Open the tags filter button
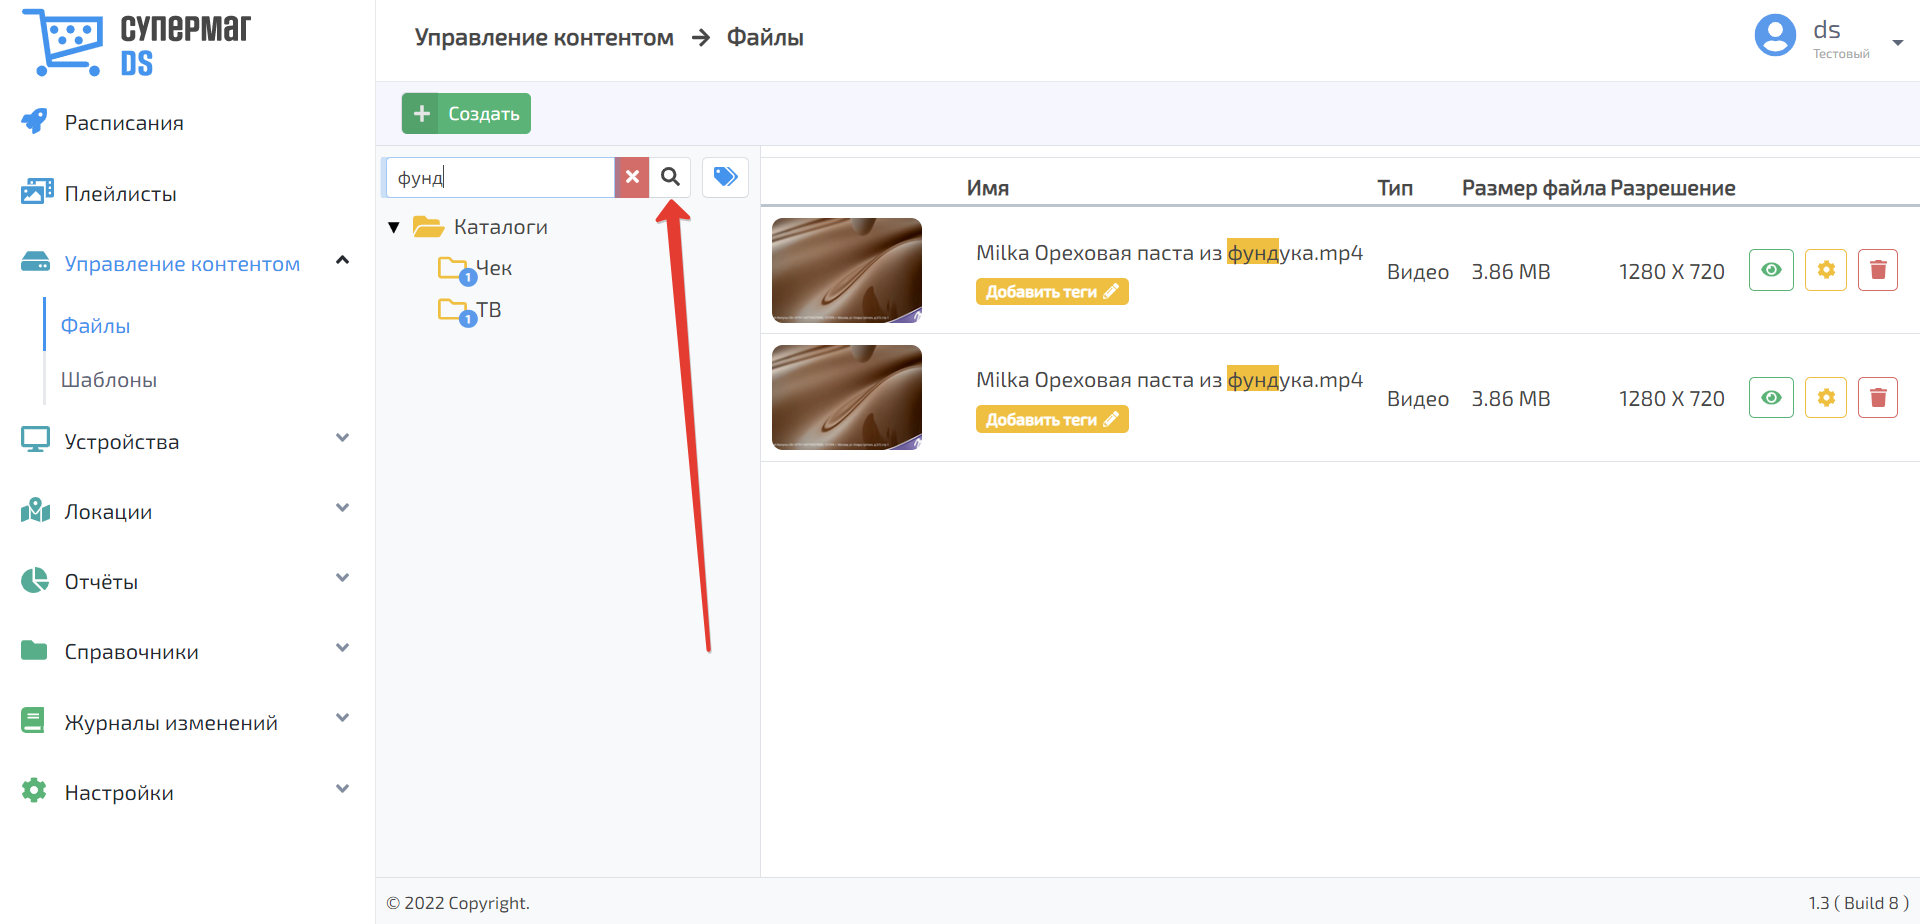This screenshot has width=1920, height=924. (725, 177)
